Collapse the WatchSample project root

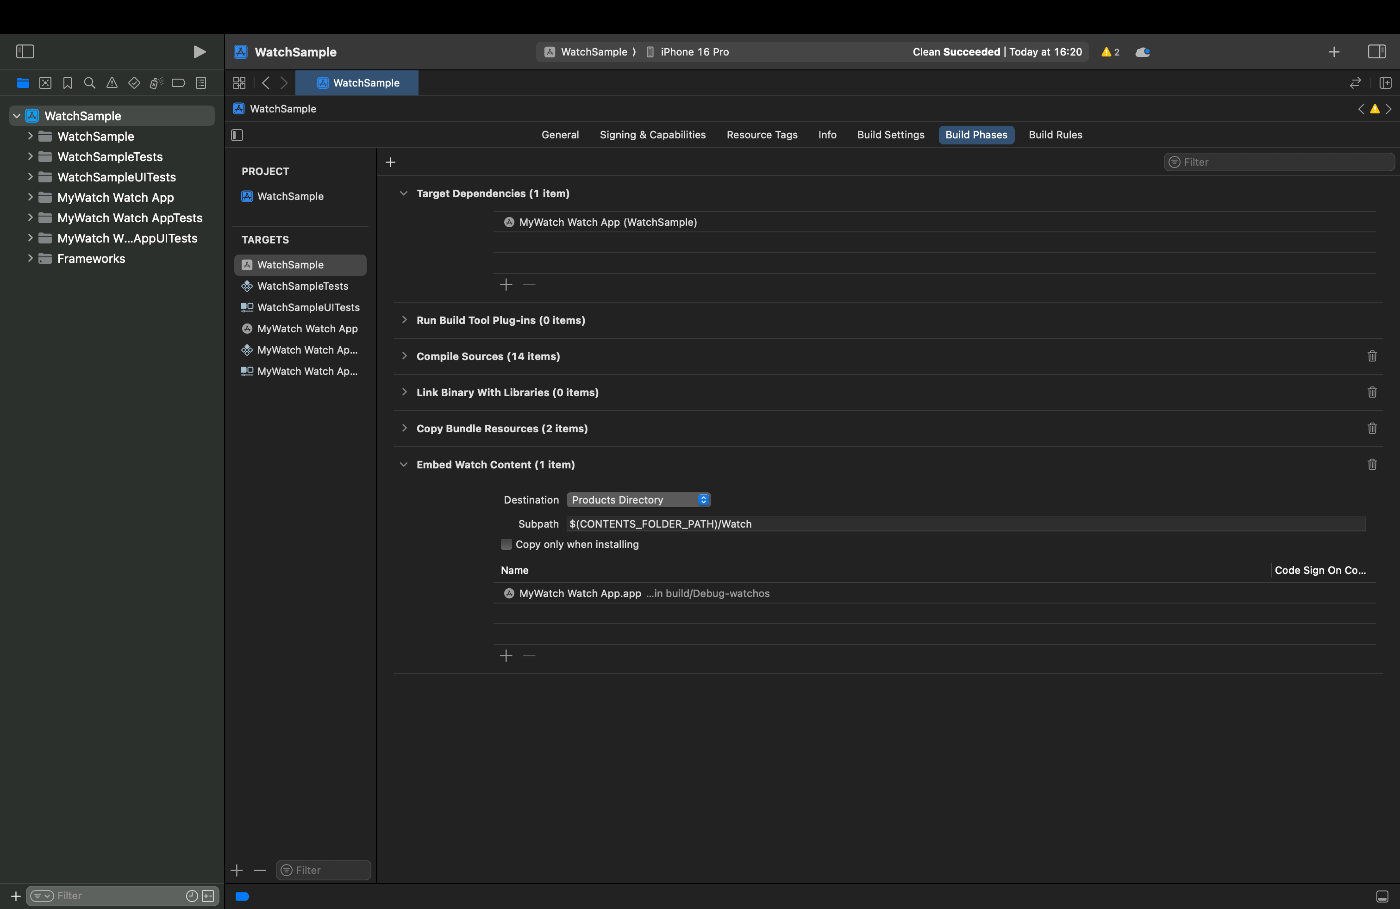tap(16, 116)
